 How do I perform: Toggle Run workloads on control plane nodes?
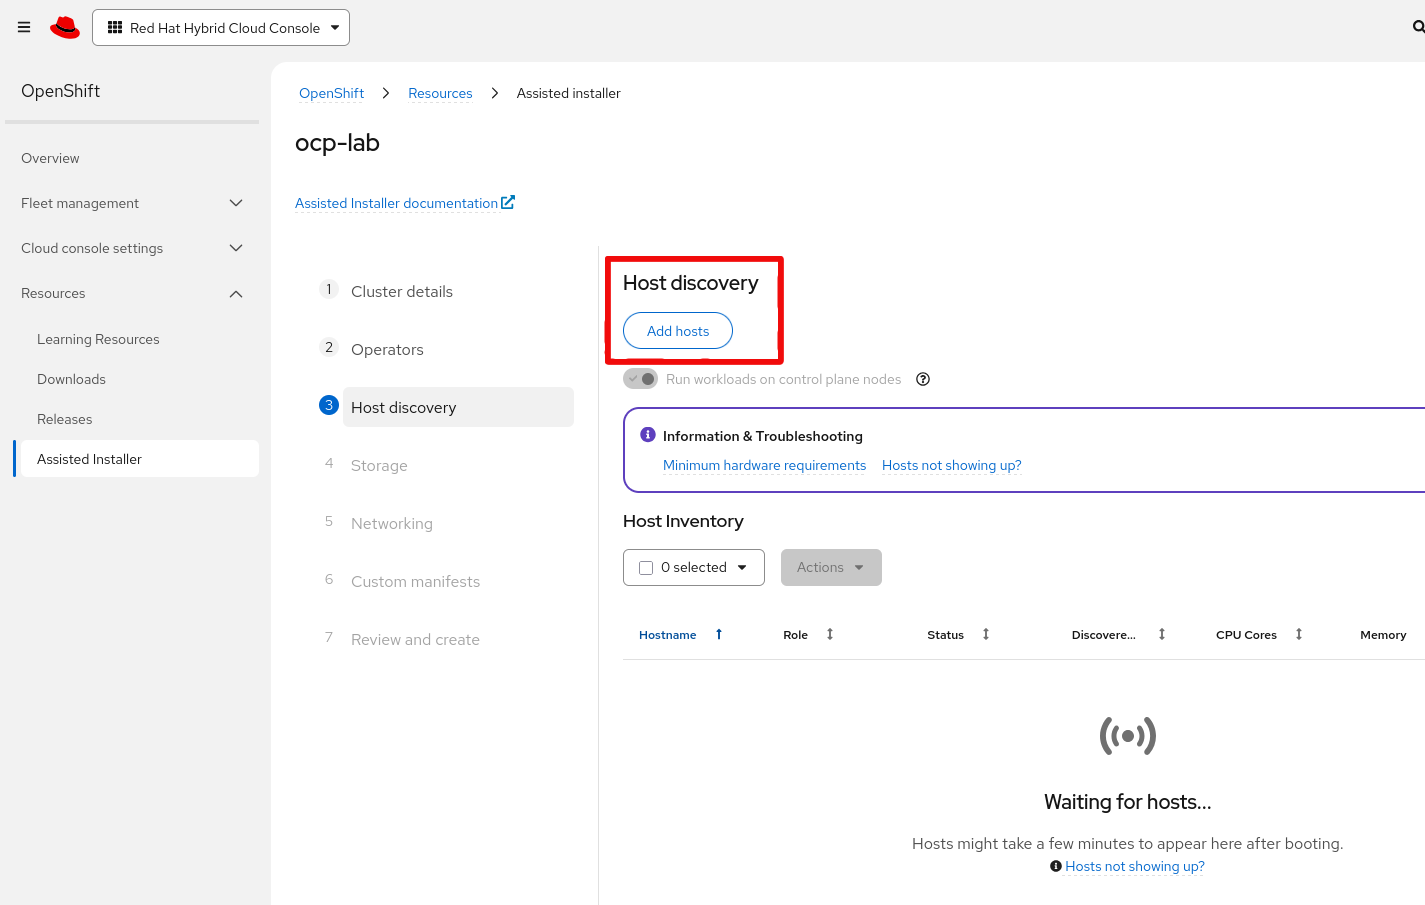pyautogui.click(x=640, y=379)
